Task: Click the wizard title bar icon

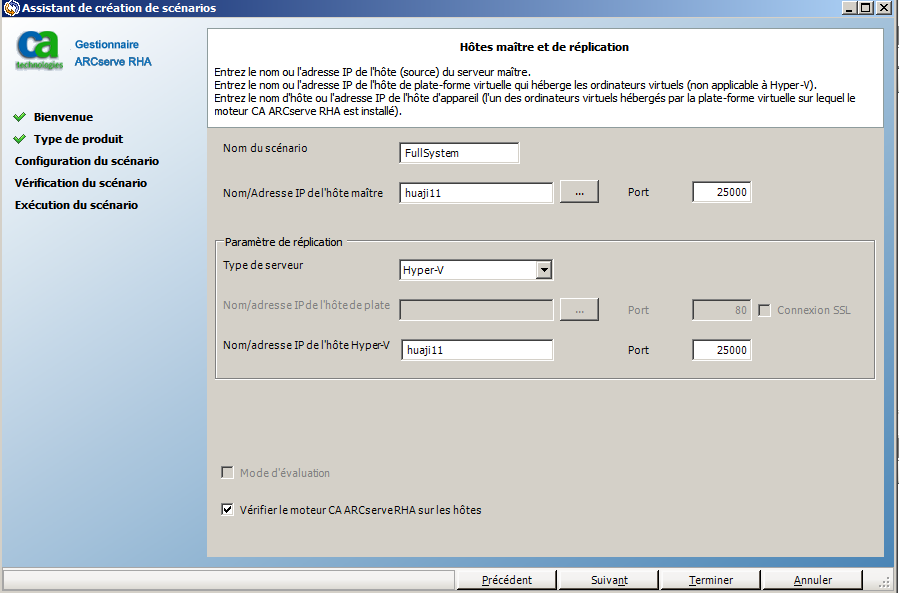Action: click(x=10, y=8)
